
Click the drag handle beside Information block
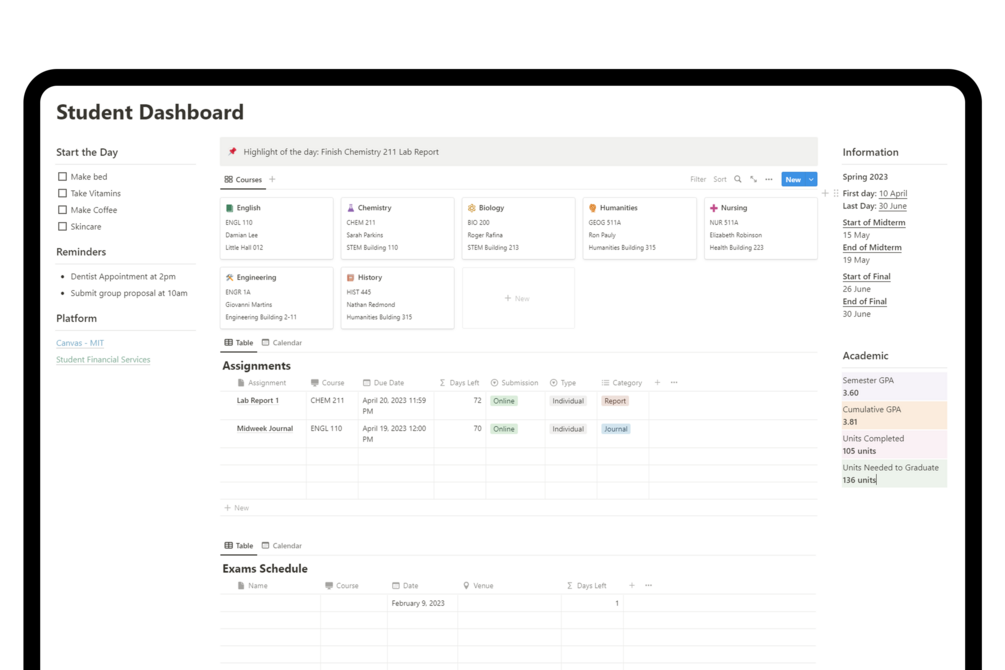pos(836,193)
